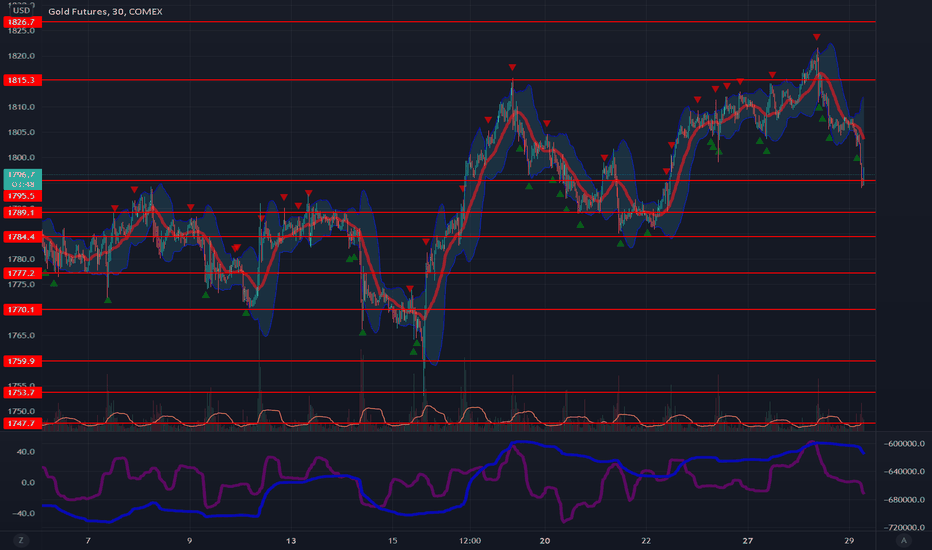
Task: Click the -680000.0 right scale value
Action: 904,499
